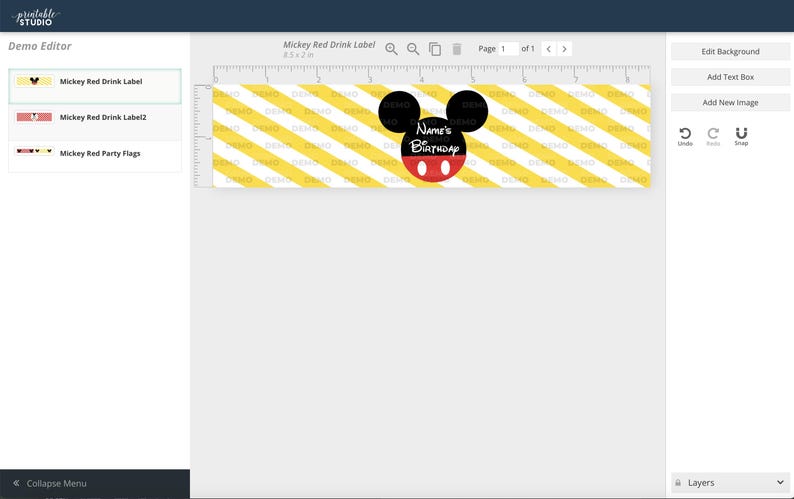The height and width of the screenshot is (499, 794).
Task: Click the 8.5 x 2 in size text
Action: (x=298, y=55)
